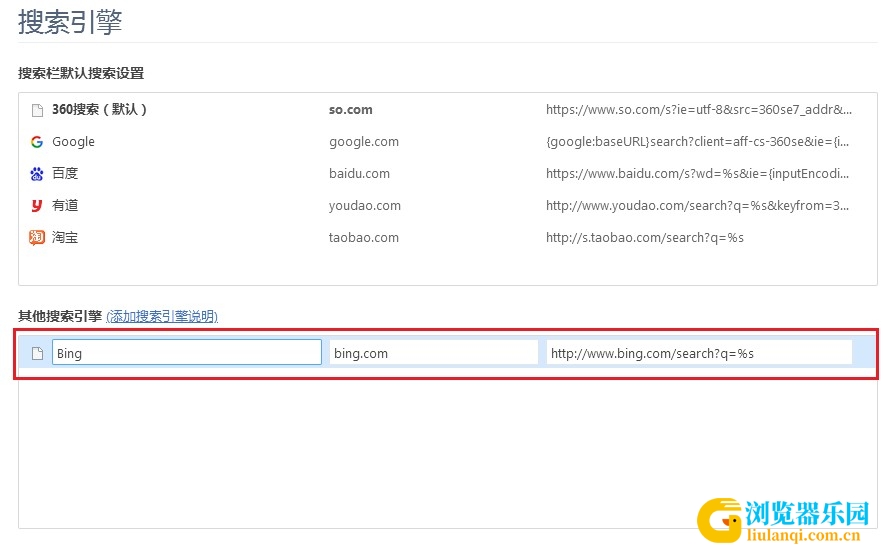Focus the Bing name input field

click(187, 352)
